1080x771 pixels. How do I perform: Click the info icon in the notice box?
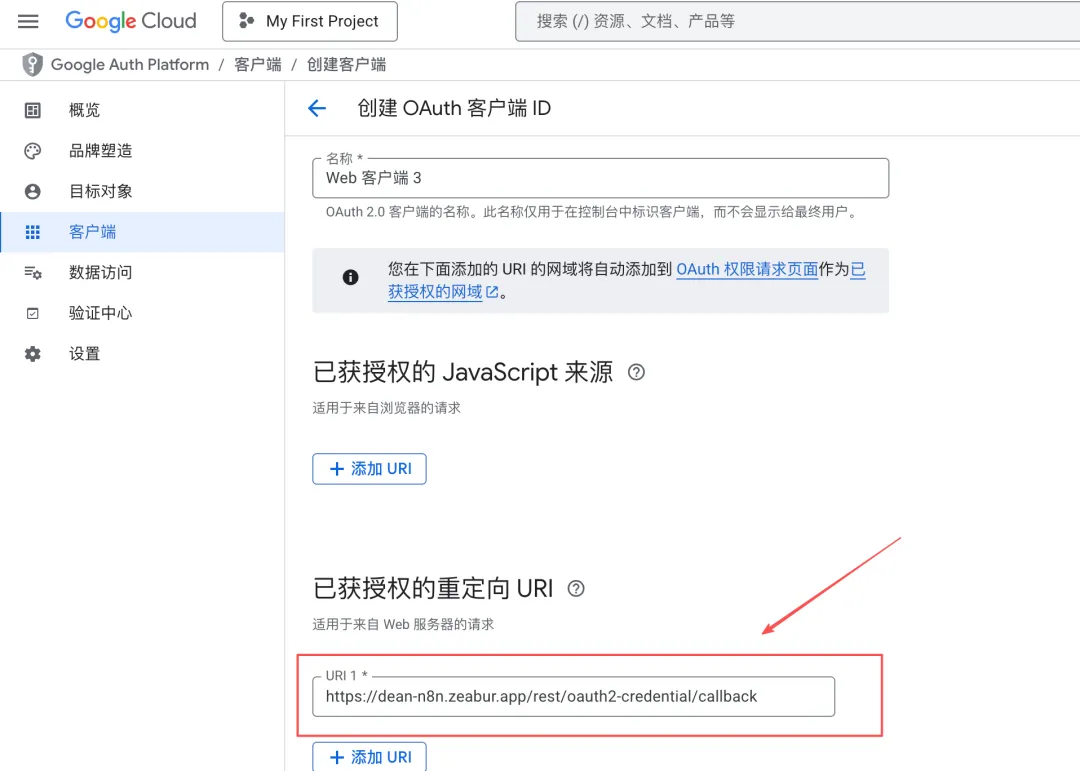point(351,277)
